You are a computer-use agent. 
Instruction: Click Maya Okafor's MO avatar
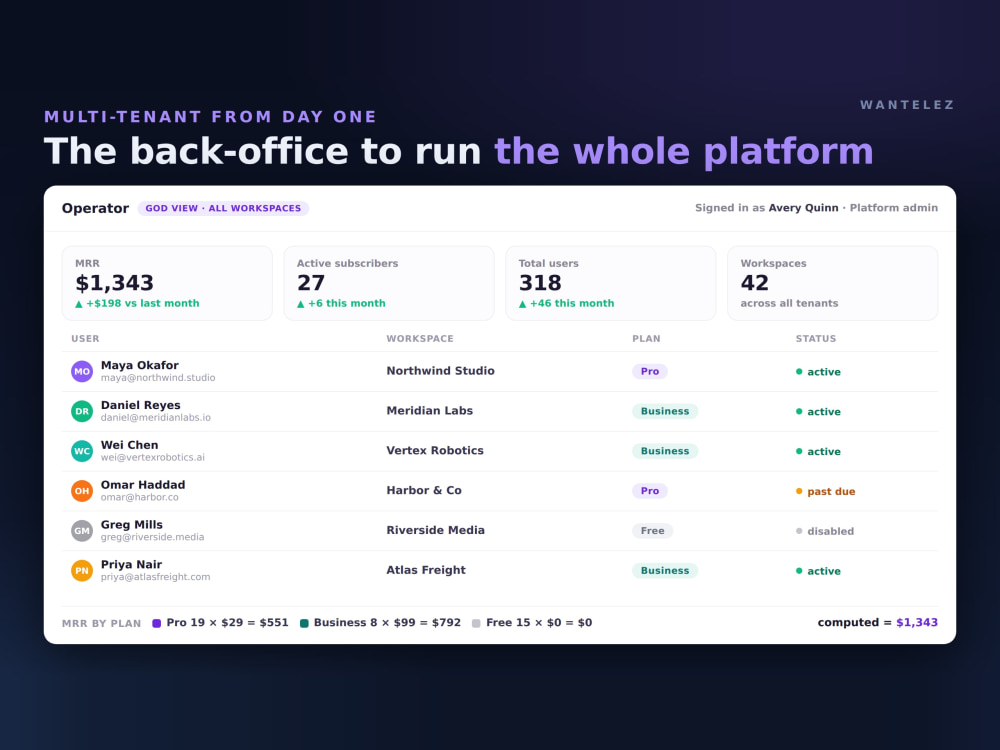(82, 371)
